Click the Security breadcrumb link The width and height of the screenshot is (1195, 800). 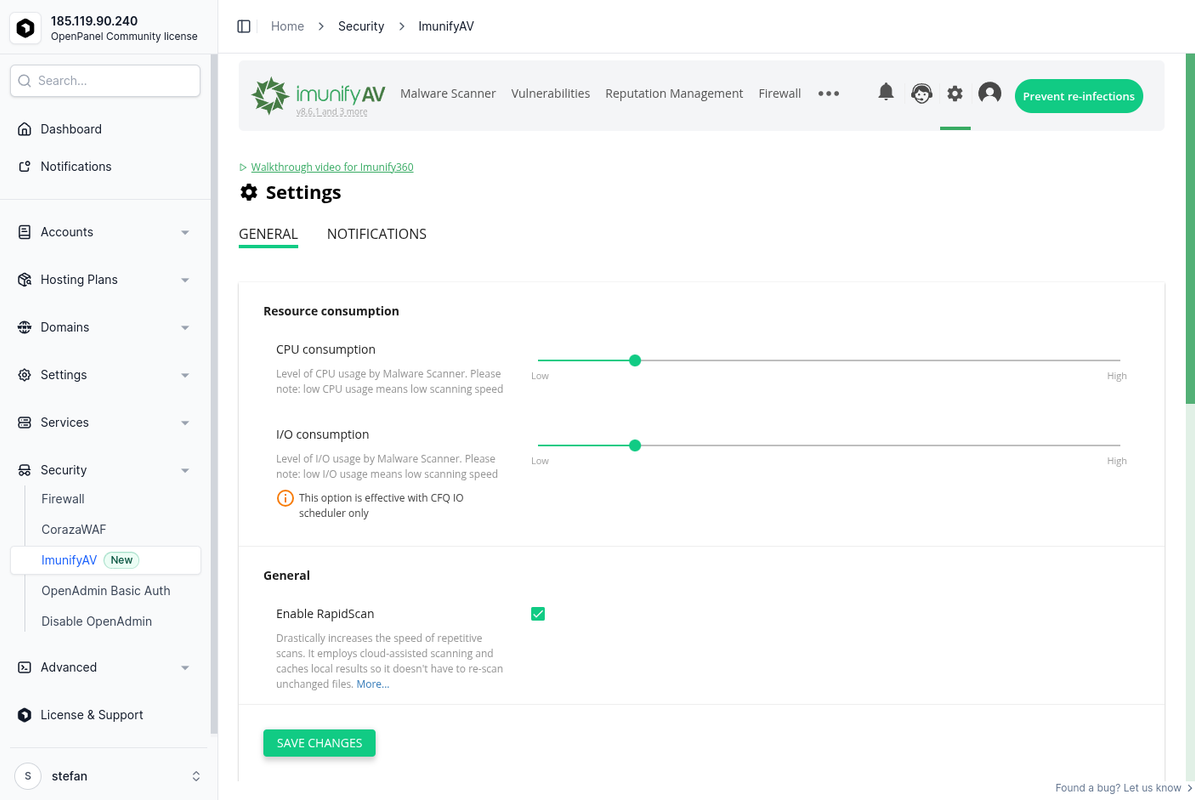tap(361, 26)
